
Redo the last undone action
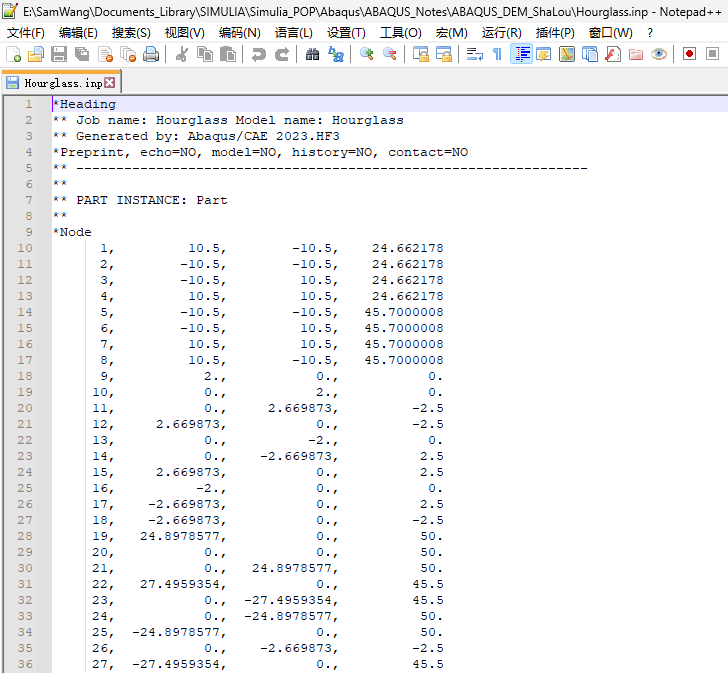[282, 54]
